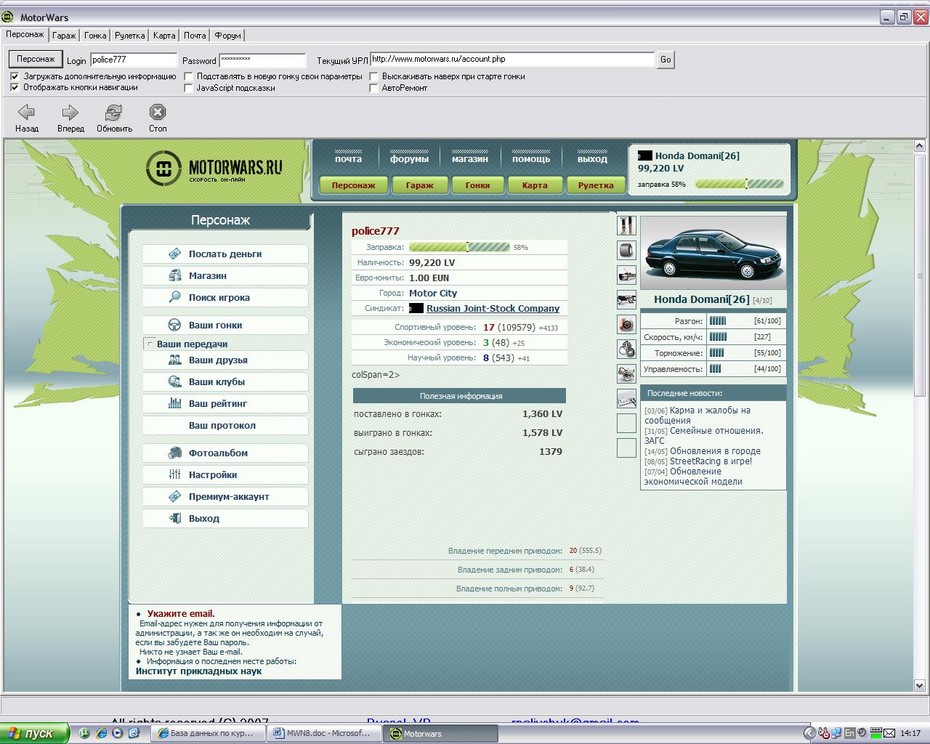Click the Go button next to URL

click(x=666, y=59)
